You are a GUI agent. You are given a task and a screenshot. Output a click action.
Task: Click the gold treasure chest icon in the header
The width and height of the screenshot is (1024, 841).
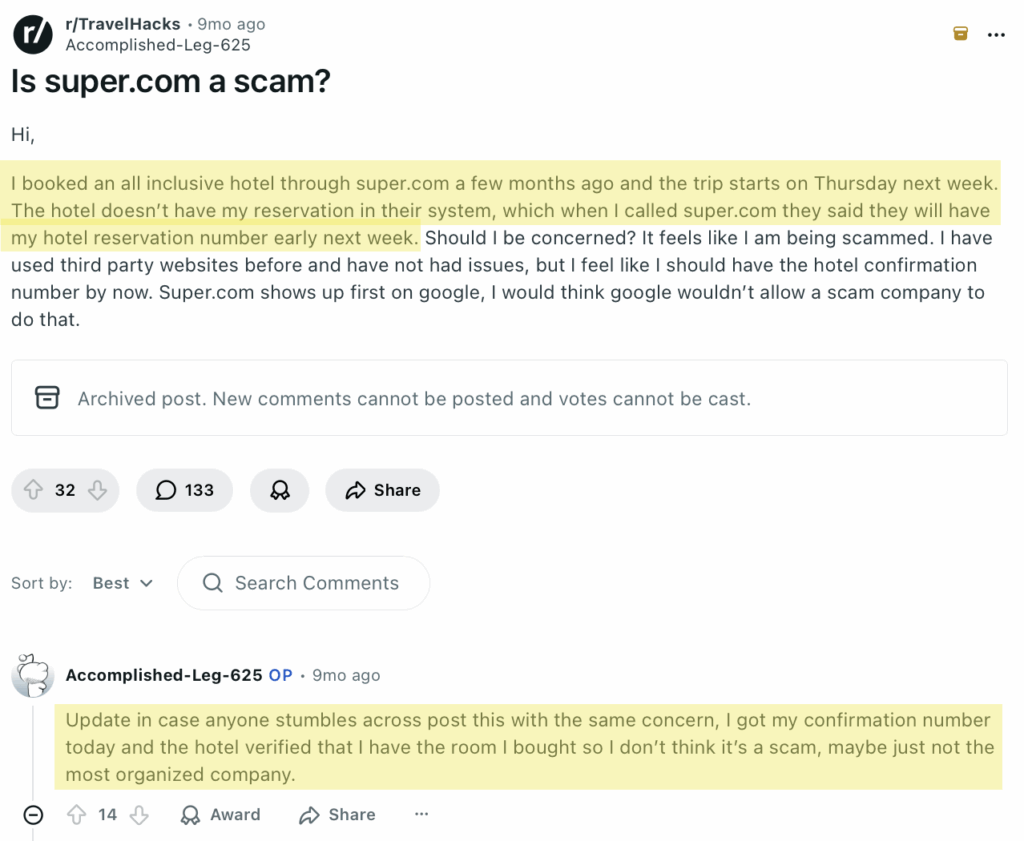point(959,33)
